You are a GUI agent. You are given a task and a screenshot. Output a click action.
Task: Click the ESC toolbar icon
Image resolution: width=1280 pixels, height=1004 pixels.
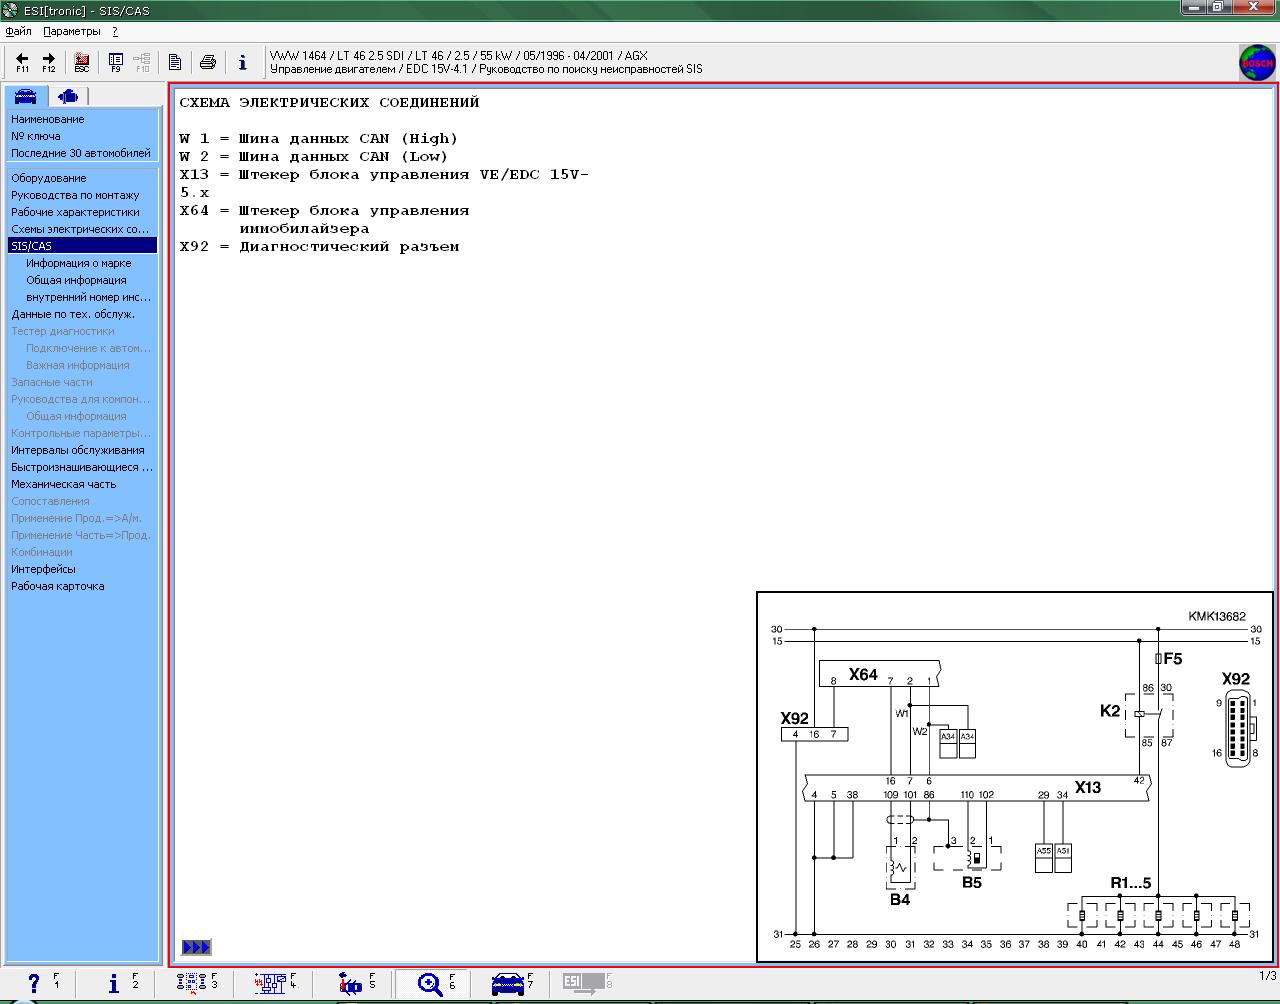(82, 62)
